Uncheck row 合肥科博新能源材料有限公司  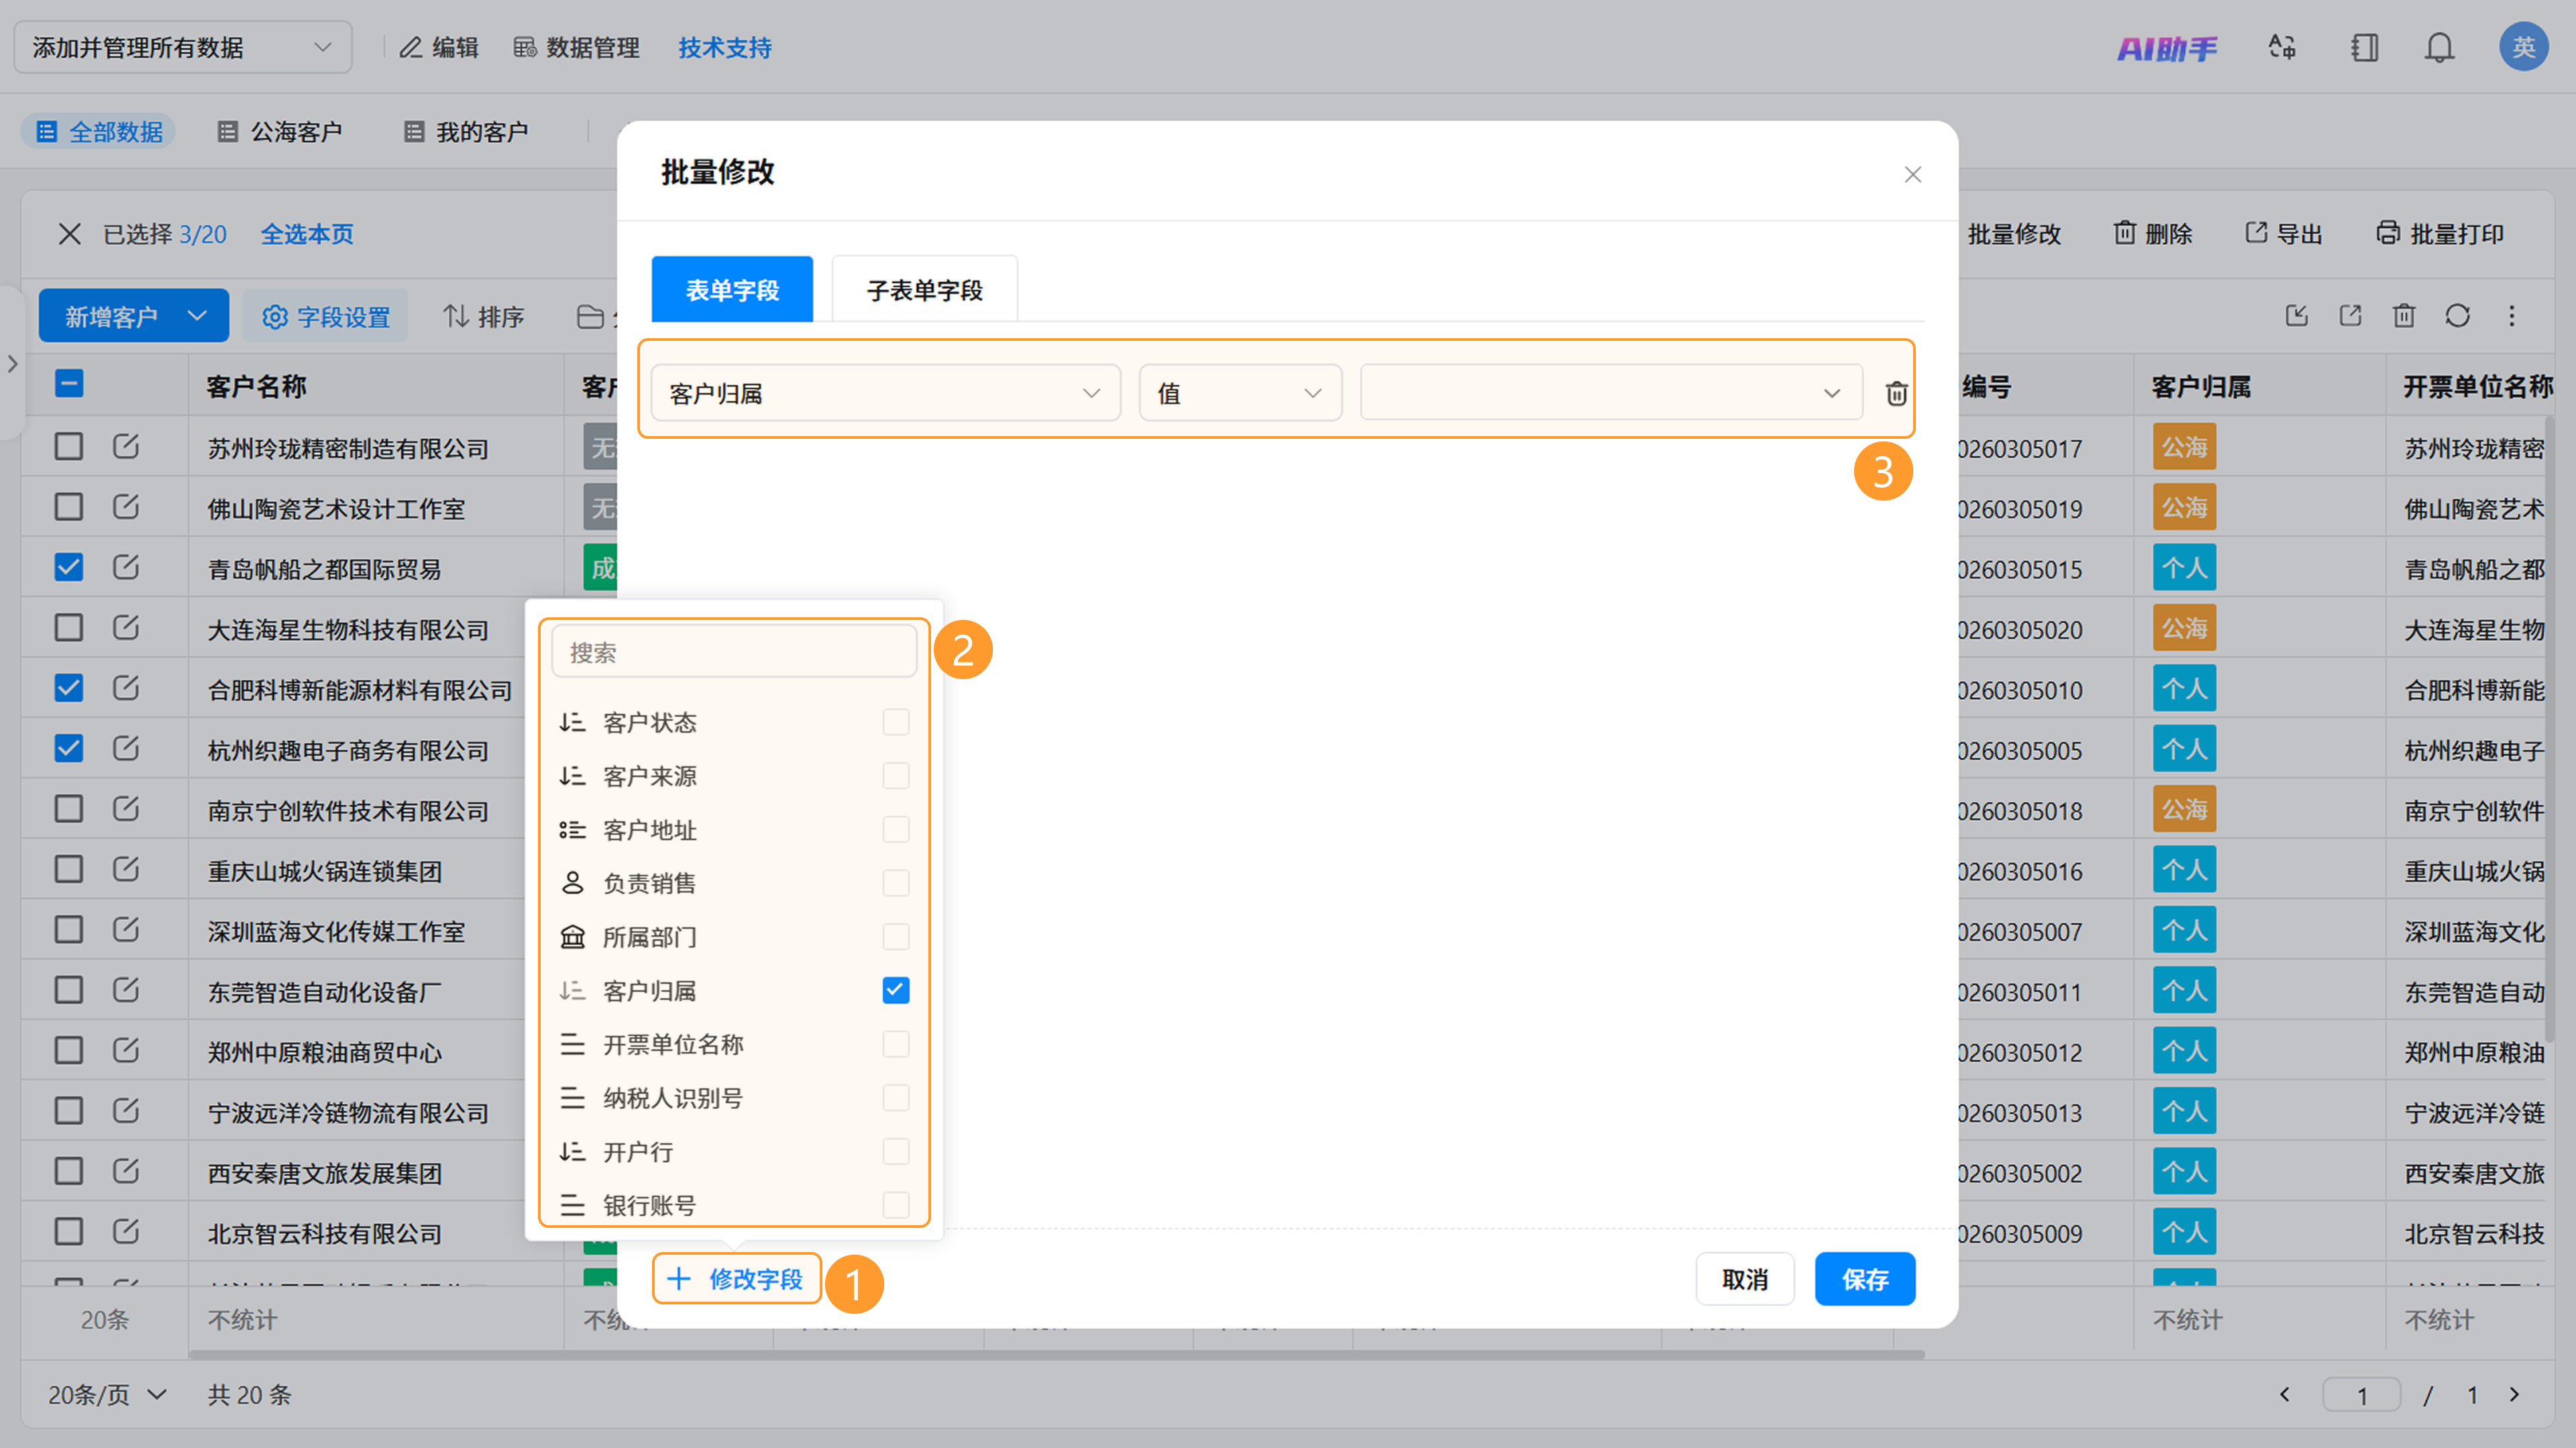pyautogui.click(x=69, y=688)
